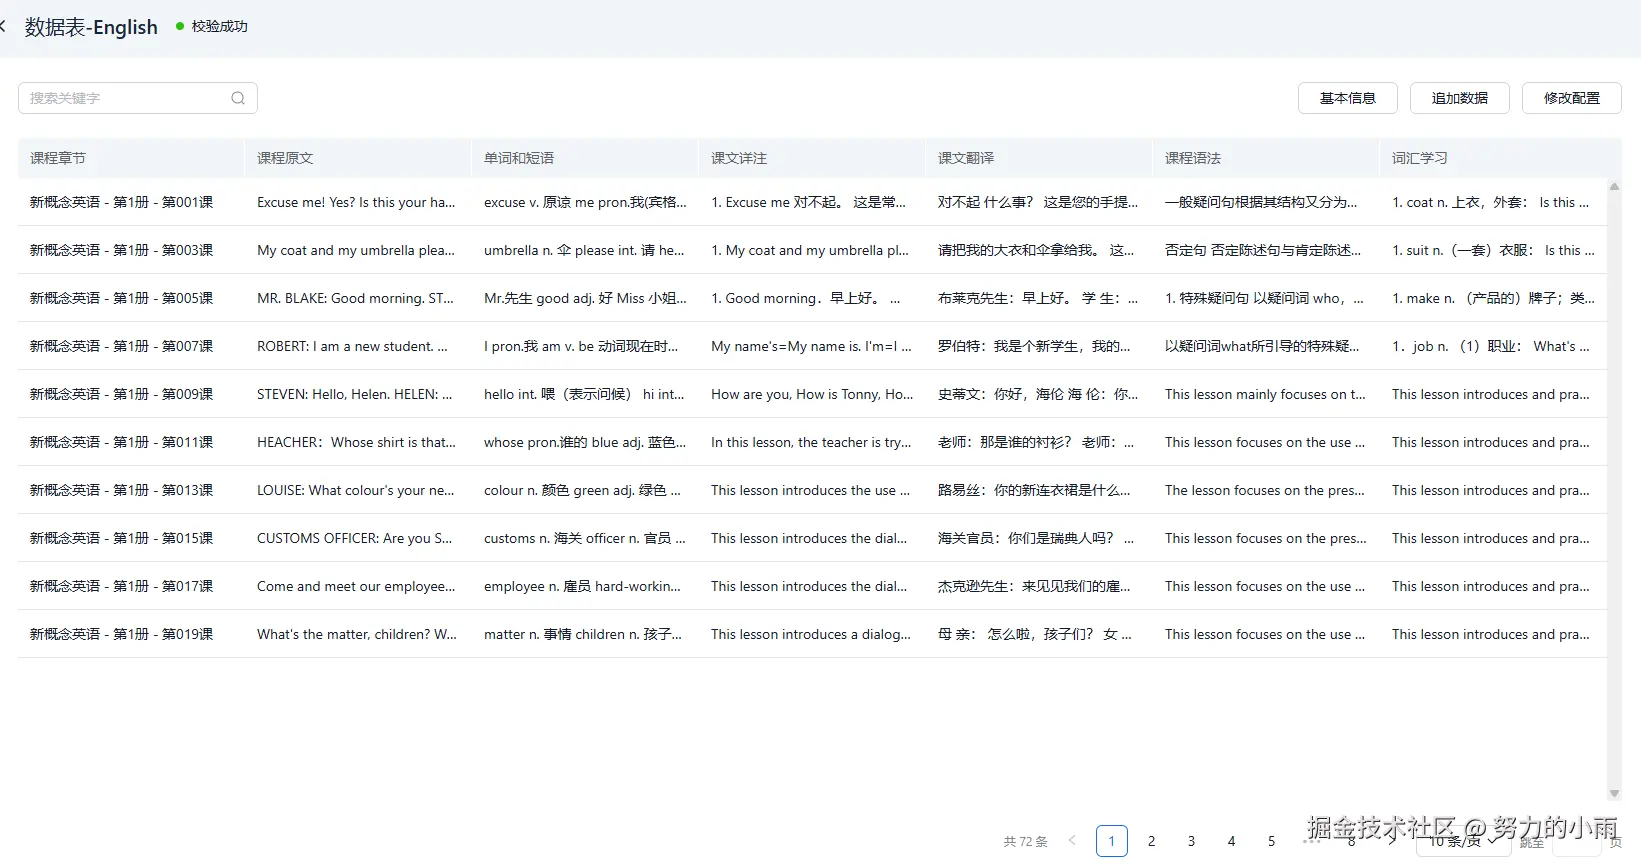
Task: Click cell 'The lesson focuses on the pres...'
Action: [1265, 490]
